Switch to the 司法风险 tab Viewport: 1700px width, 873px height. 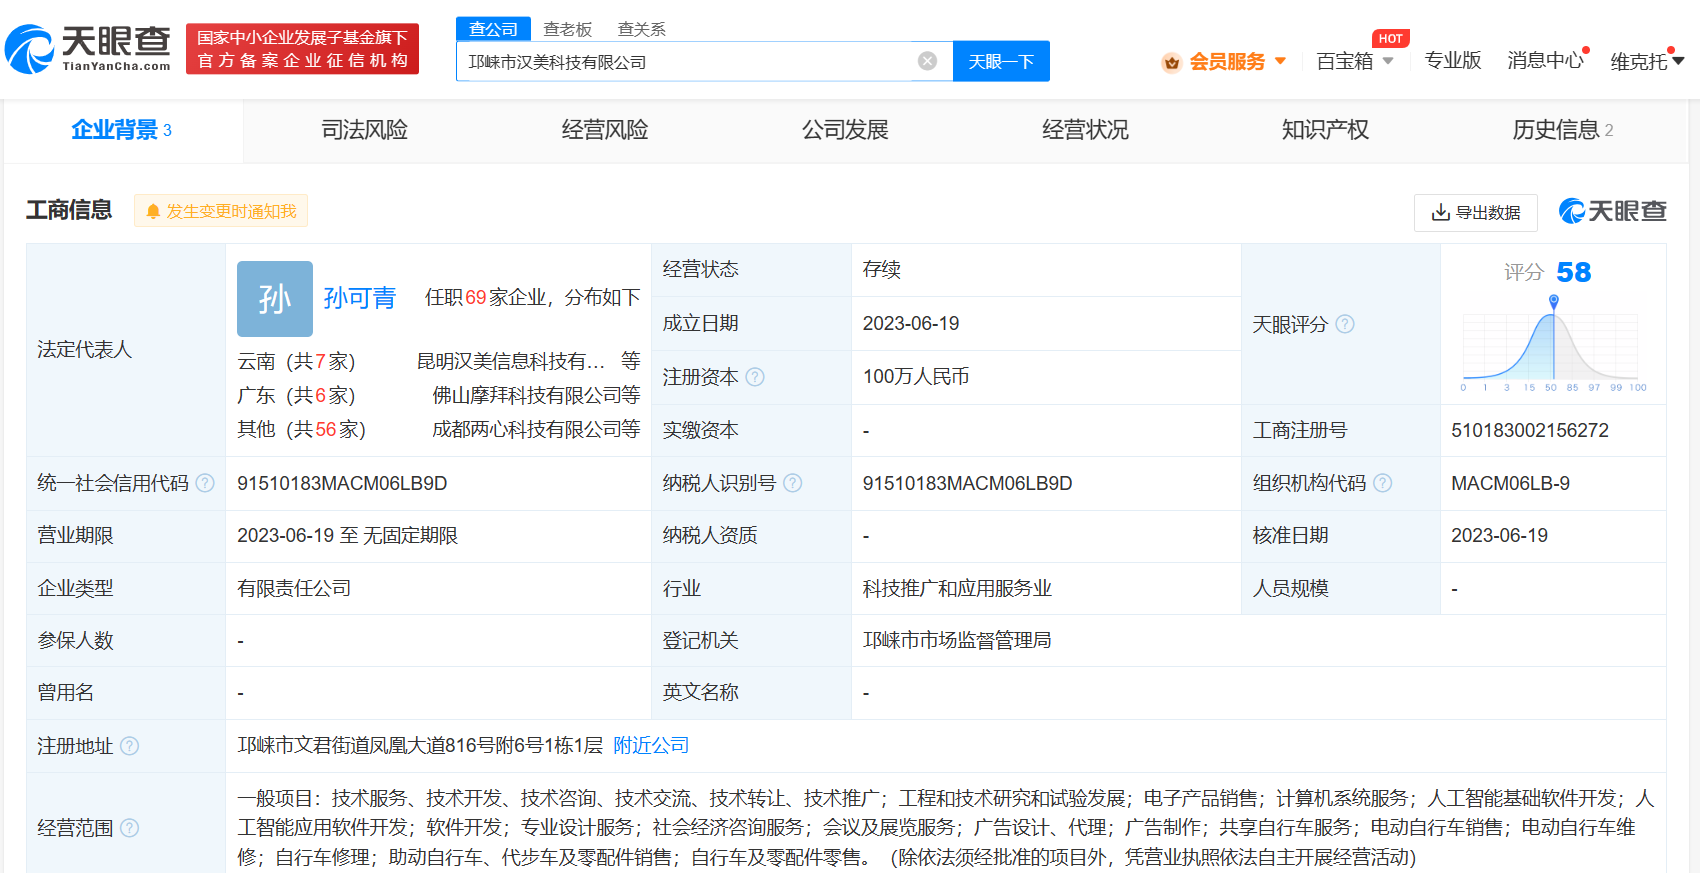pos(364,130)
